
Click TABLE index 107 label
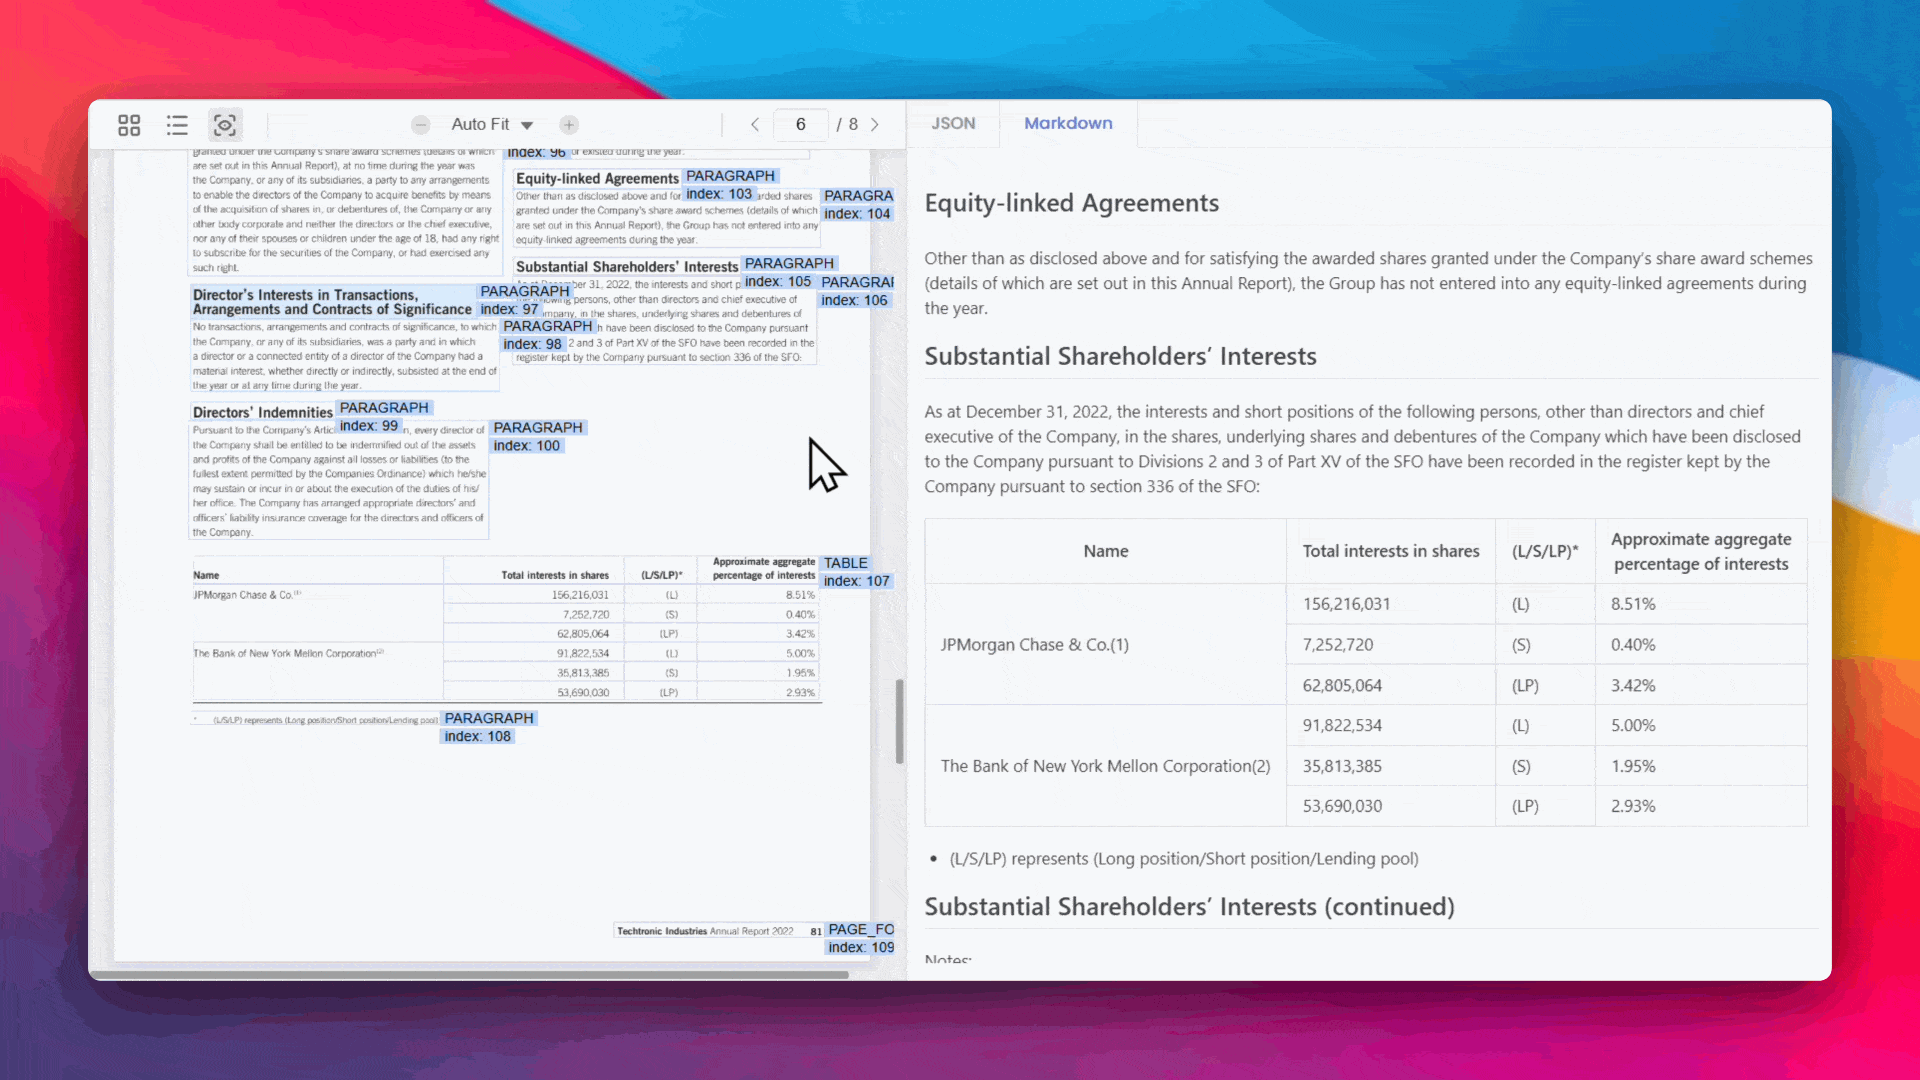853,571
